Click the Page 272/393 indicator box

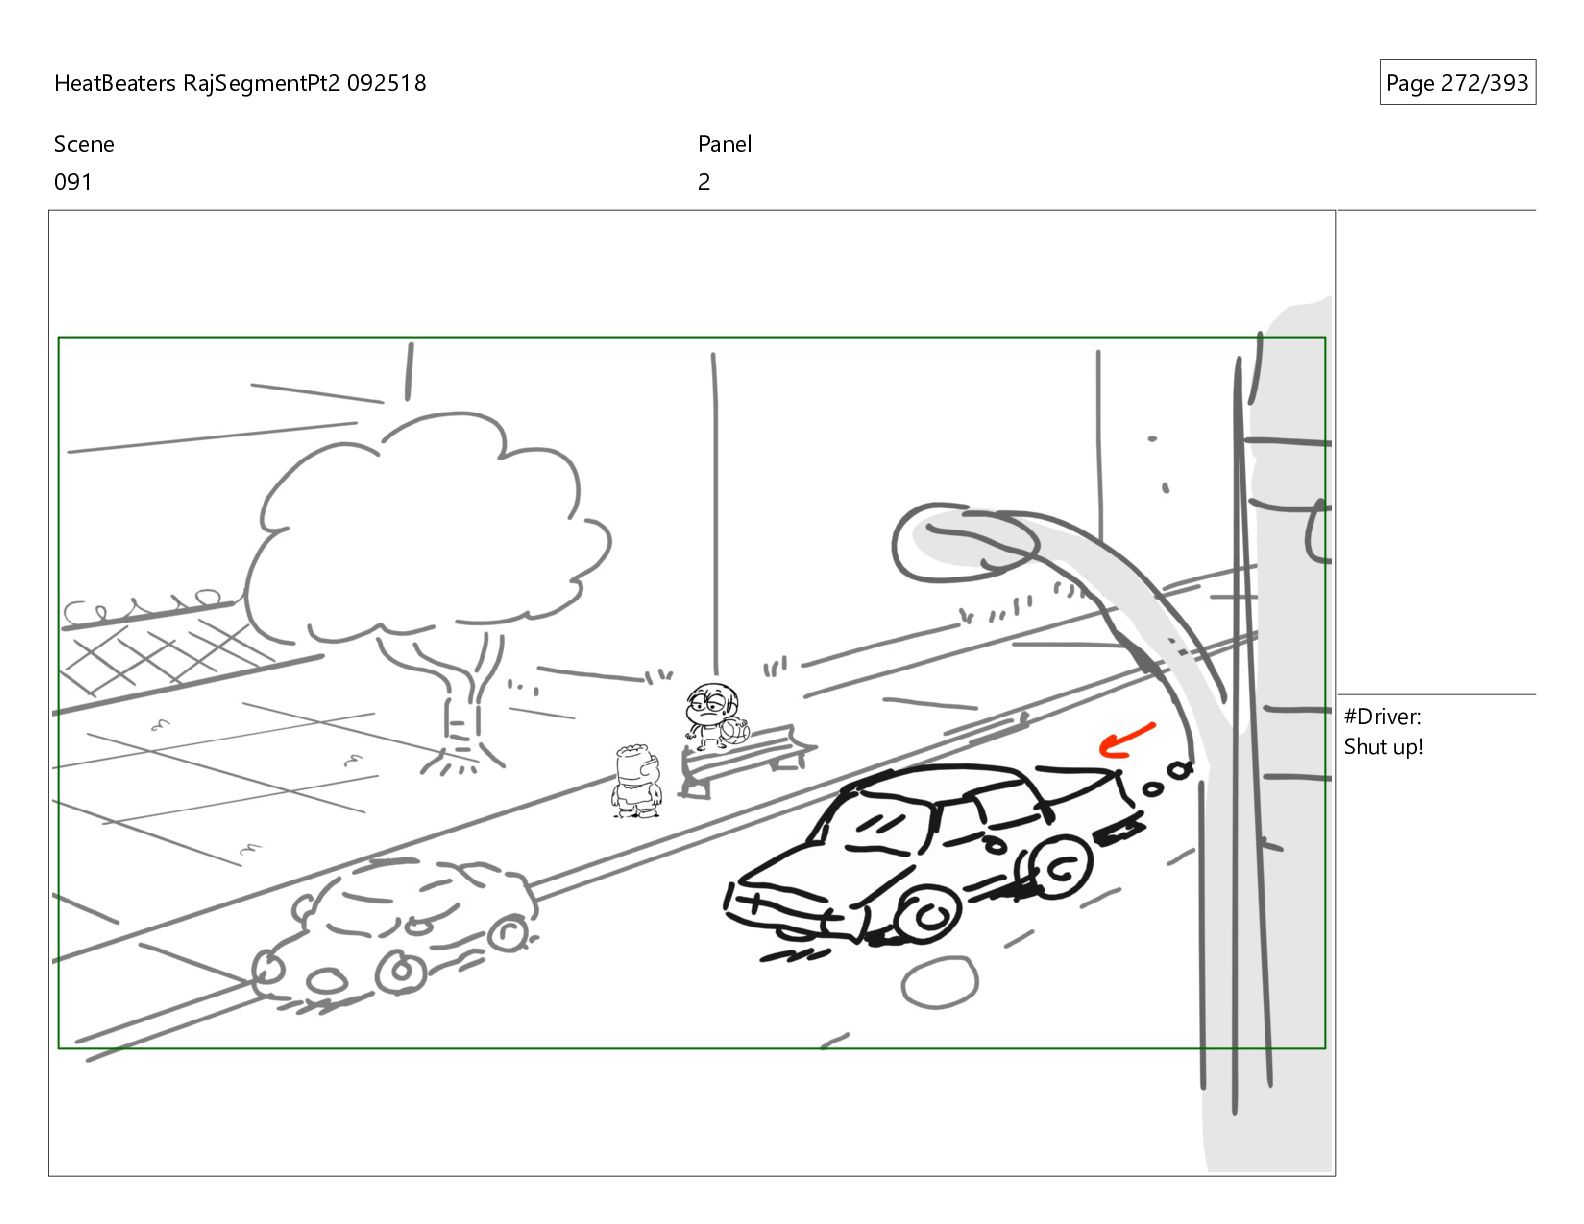pos(1457,83)
